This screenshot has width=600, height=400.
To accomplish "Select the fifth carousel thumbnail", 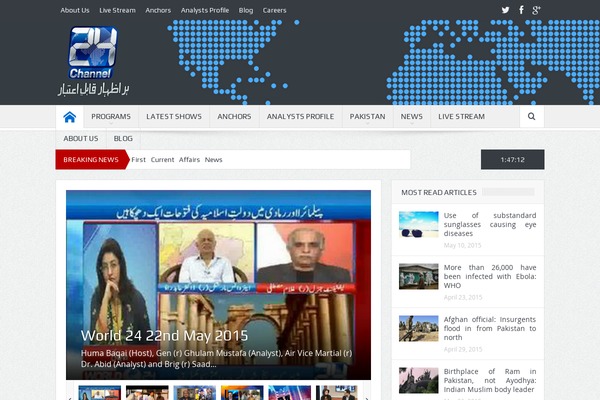I will (x=290, y=393).
